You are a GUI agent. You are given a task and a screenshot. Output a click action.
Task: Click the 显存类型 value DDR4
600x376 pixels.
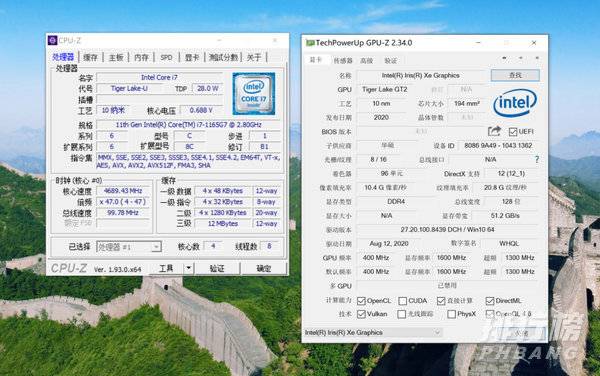click(396, 202)
